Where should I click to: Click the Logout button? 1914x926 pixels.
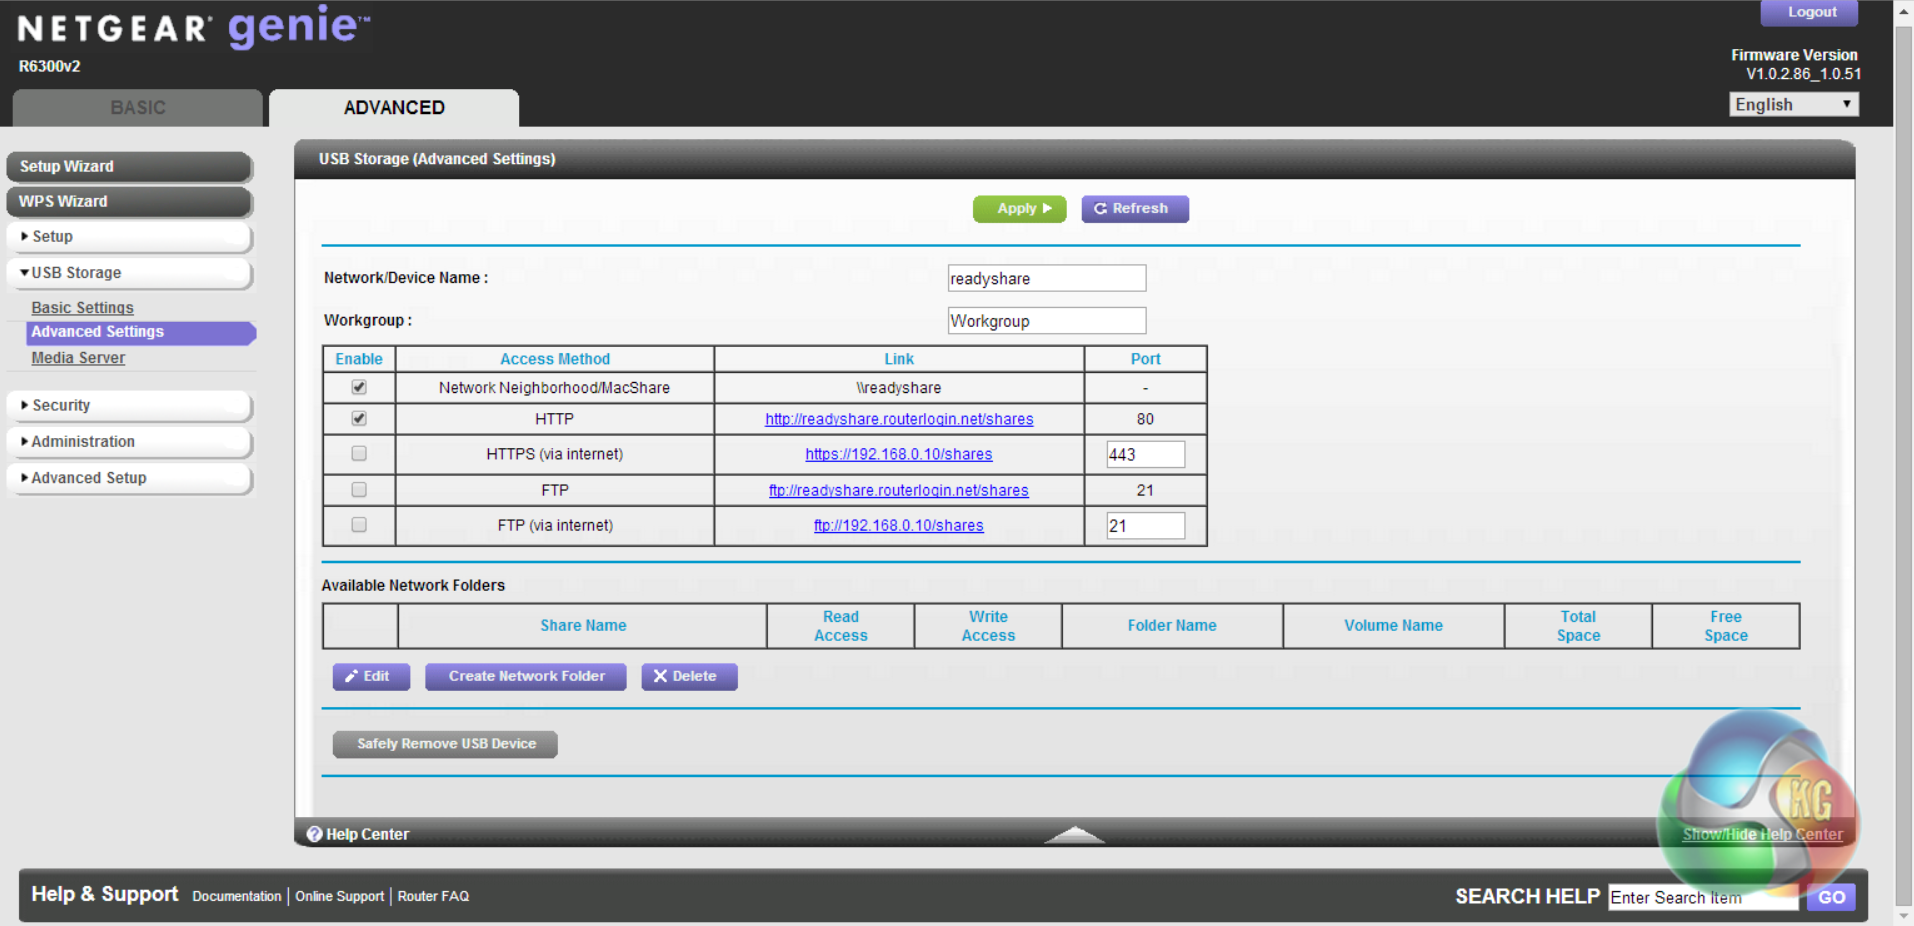[1809, 12]
